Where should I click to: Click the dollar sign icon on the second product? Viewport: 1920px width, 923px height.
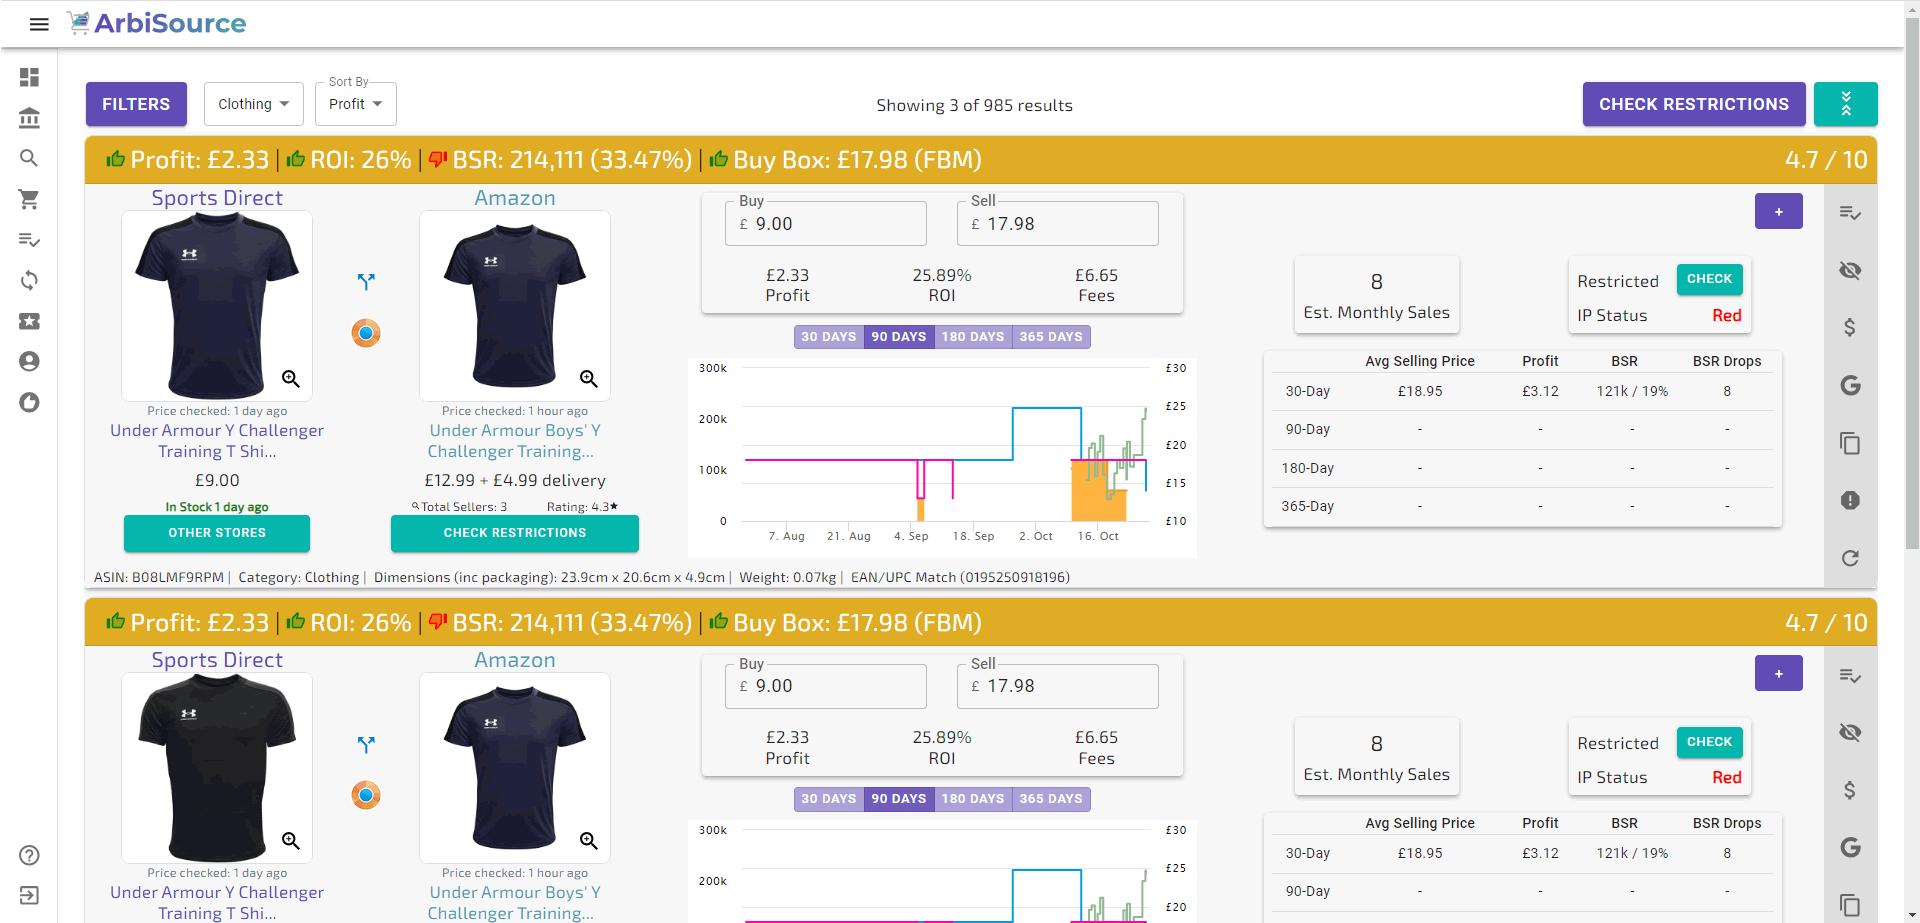coord(1850,790)
